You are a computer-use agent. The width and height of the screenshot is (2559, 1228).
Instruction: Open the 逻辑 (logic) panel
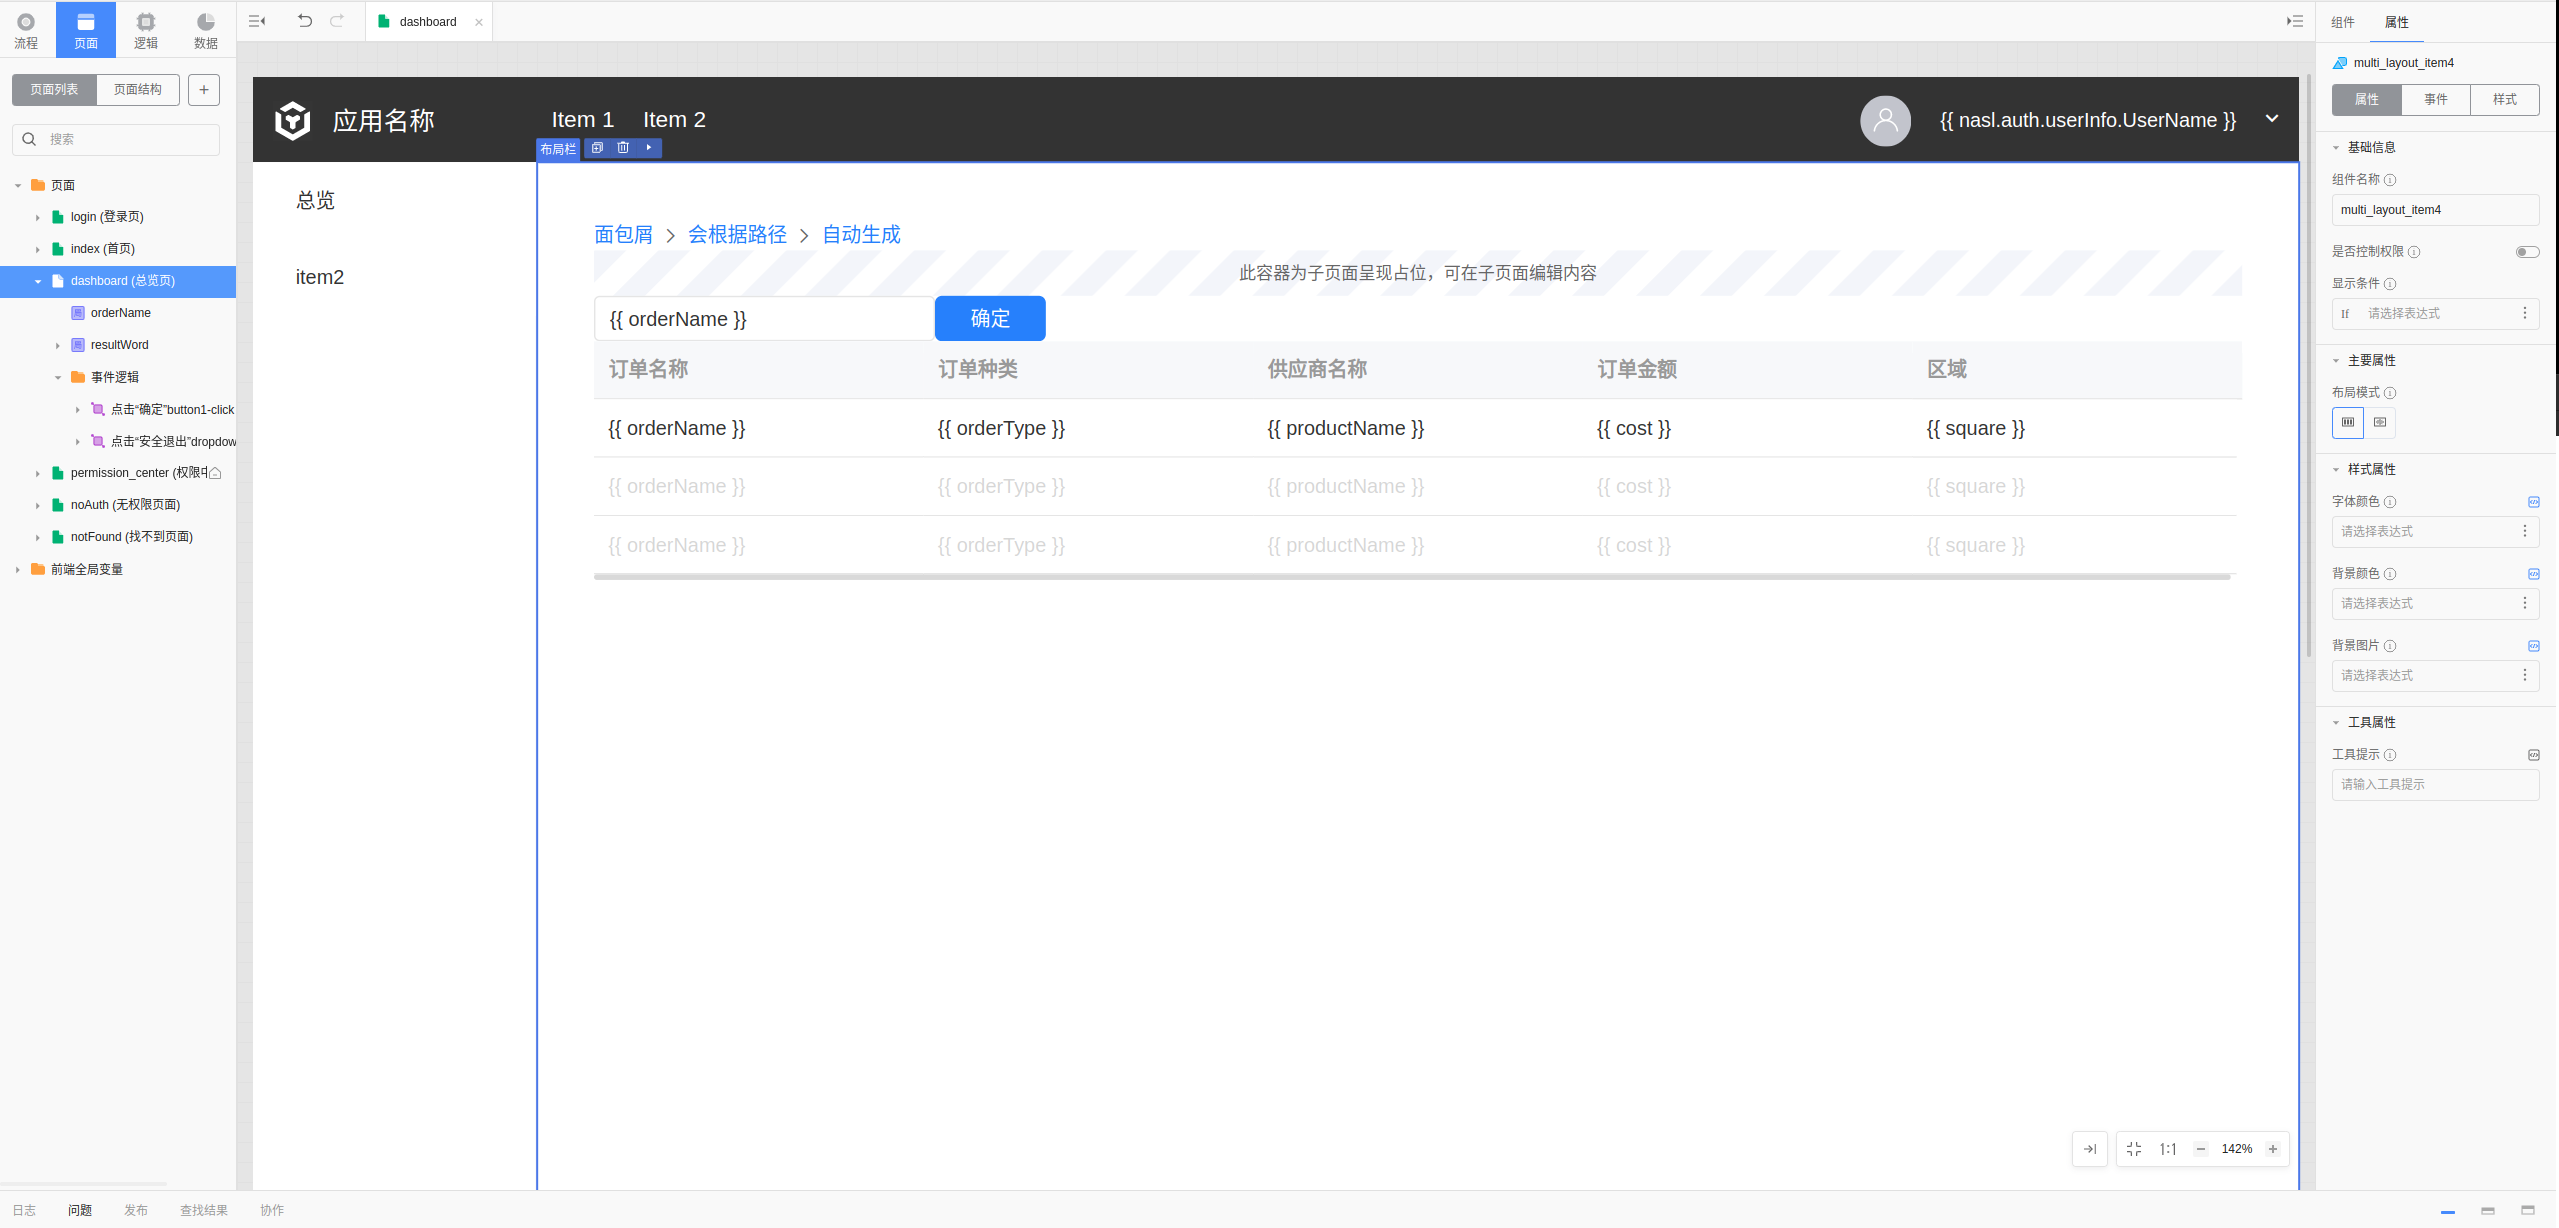(146, 30)
